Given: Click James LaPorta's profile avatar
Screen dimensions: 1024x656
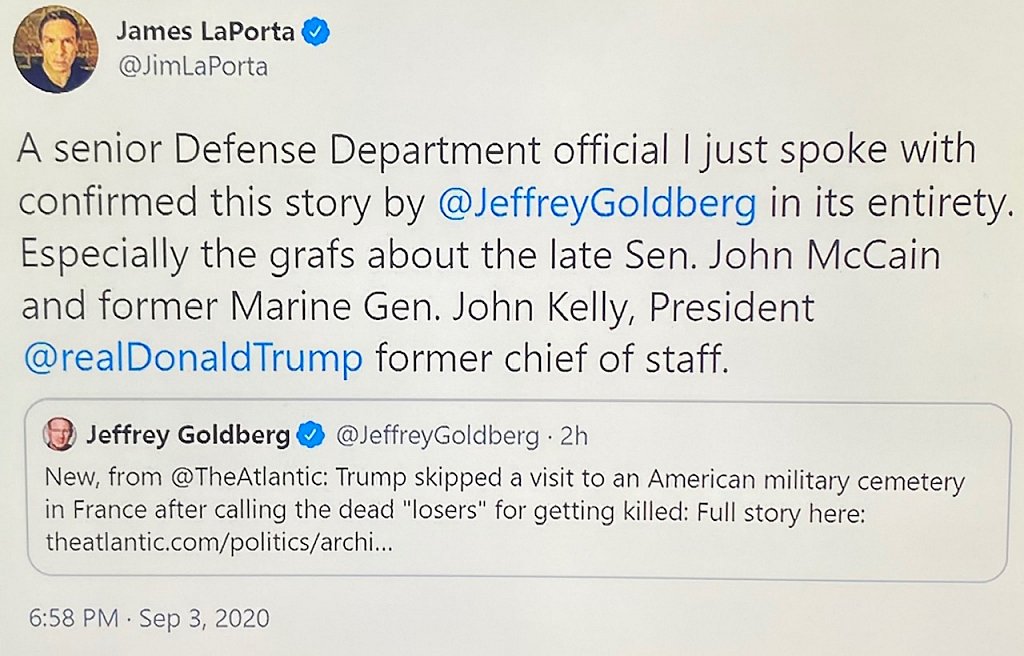Looking at the screenshot, I should pos(56,49).
